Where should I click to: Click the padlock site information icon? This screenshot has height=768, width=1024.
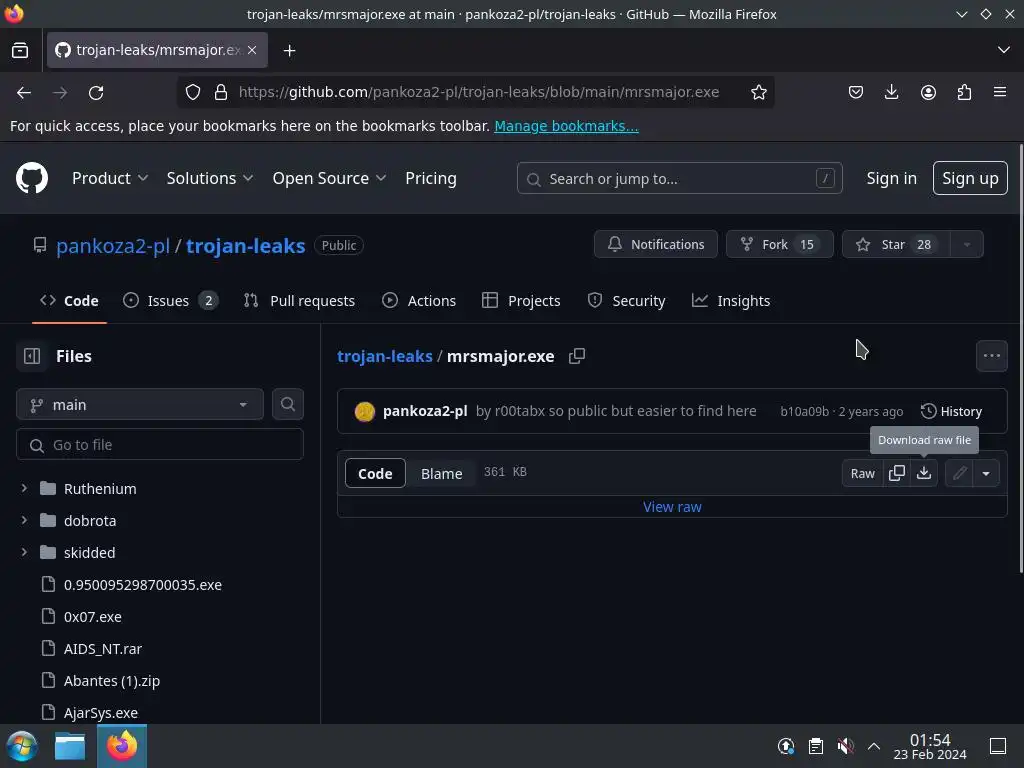pos(221,92)
